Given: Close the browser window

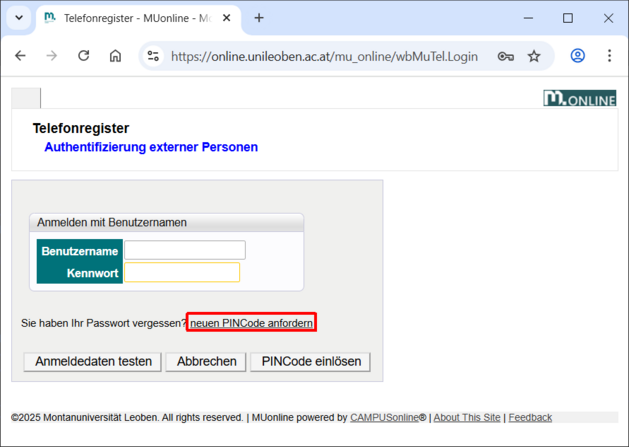Looking at the screenshot, I should 609,18.
